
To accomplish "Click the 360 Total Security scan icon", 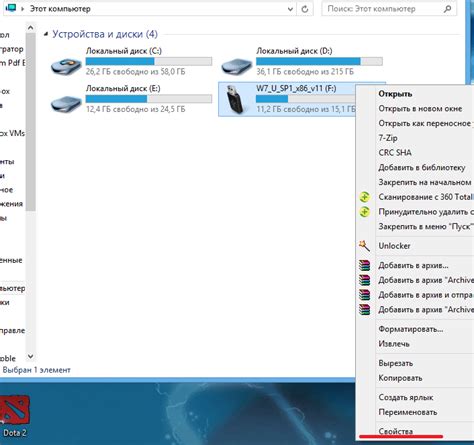I will [x=365, y=197].
